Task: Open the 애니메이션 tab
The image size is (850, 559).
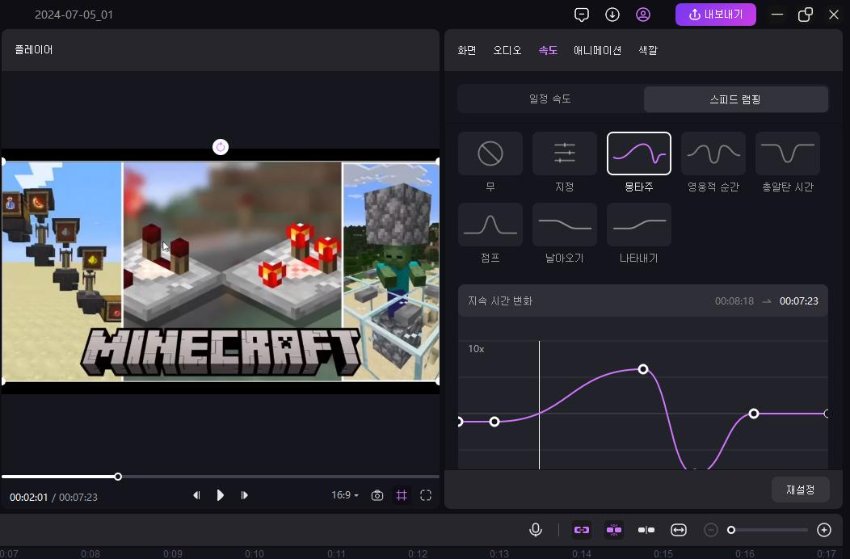Action: (x=597, y=50)
